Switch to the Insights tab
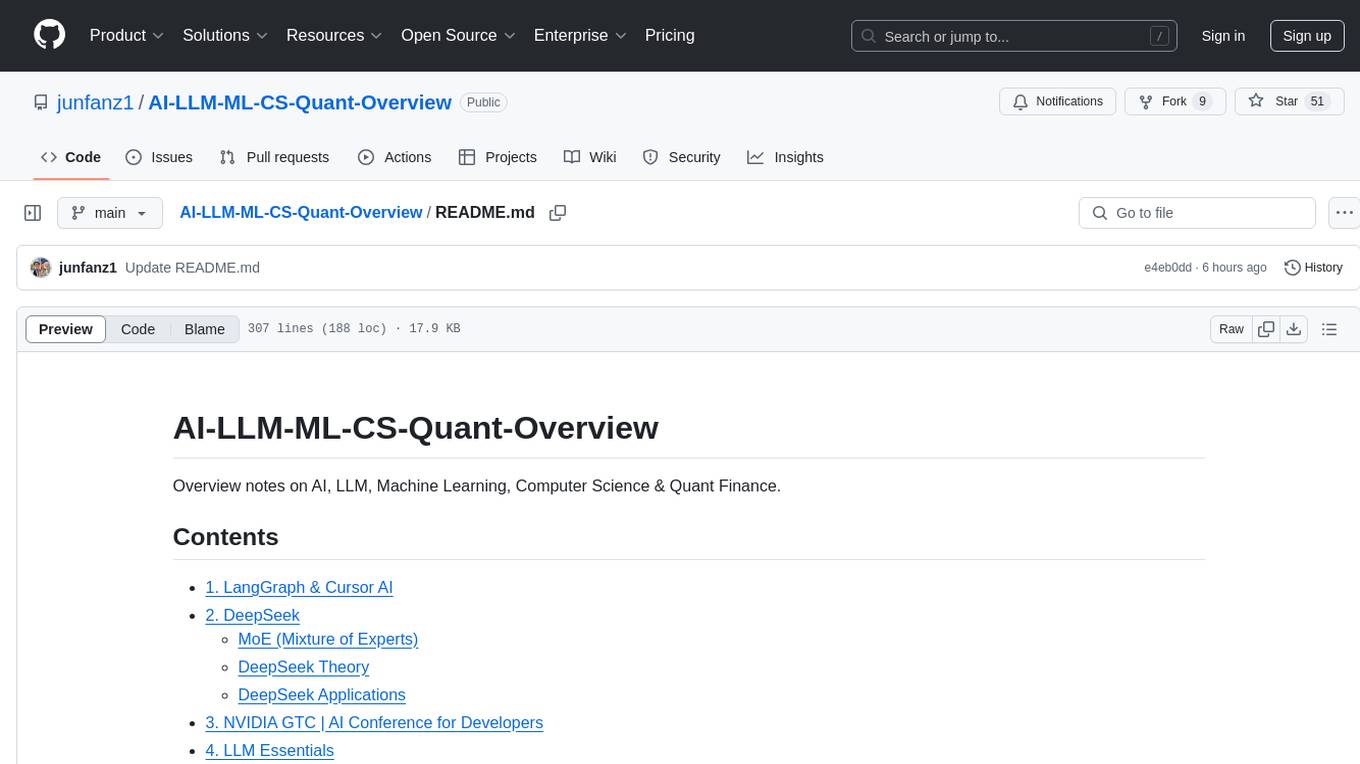 tap(785, 157)
